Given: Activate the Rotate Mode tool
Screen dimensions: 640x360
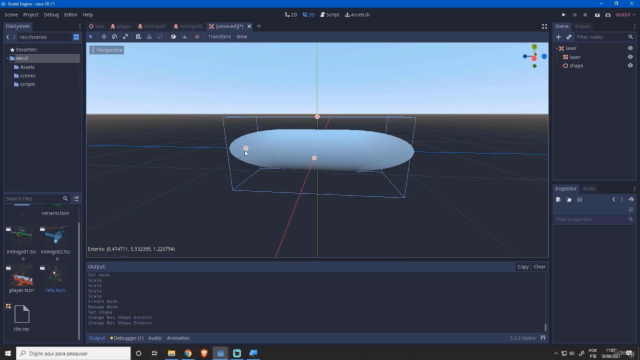Looking at the screenshot, I should (x=115, y=37).
